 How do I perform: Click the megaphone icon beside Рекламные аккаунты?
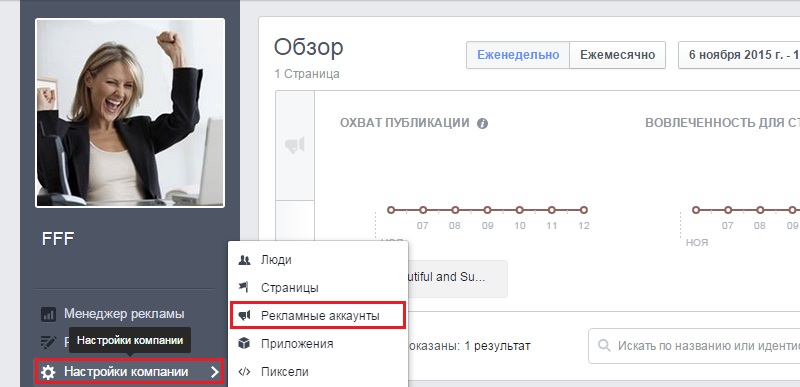coord(244,316)
